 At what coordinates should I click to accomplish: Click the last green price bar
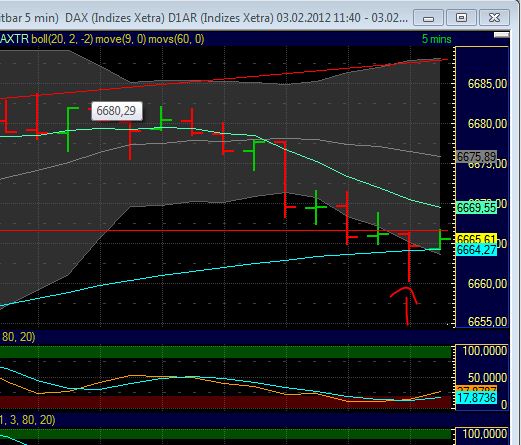point(440,239)
